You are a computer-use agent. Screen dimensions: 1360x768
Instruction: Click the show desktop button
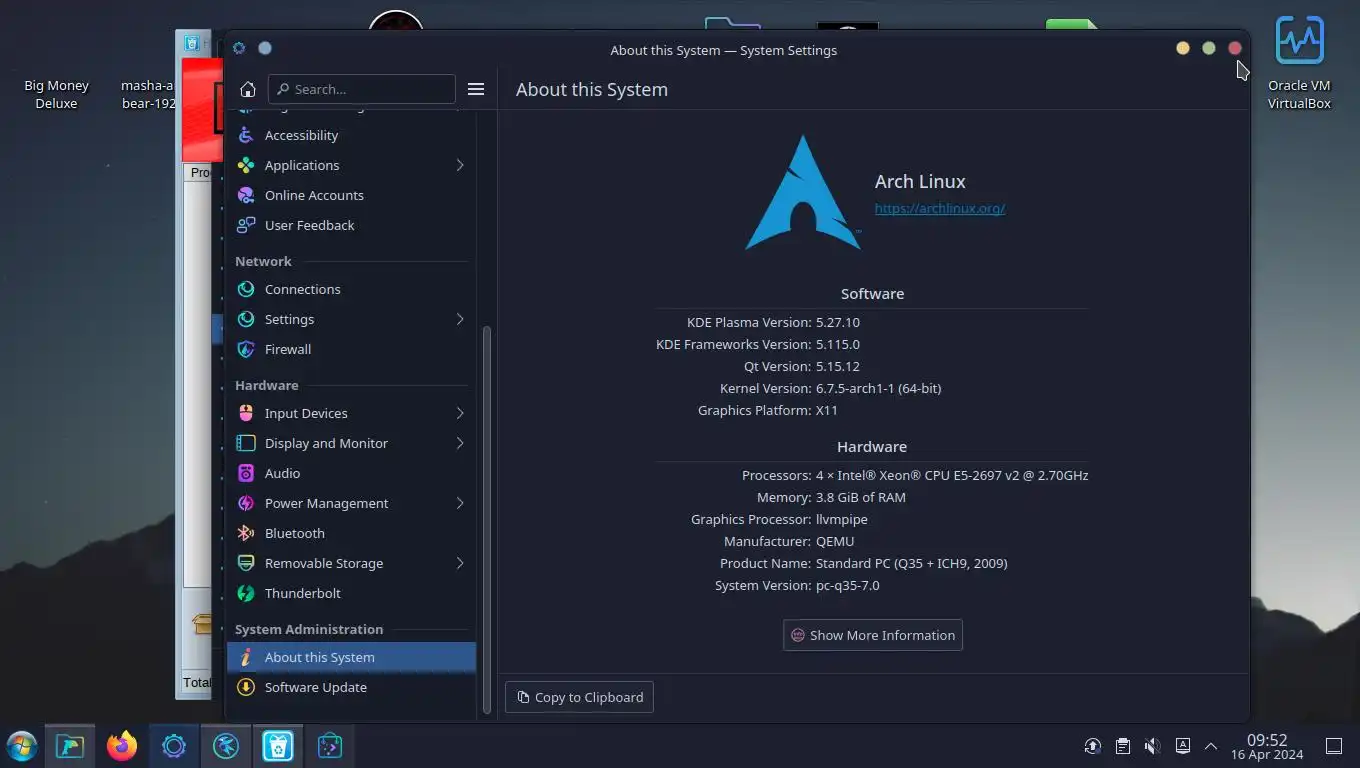1334,746
